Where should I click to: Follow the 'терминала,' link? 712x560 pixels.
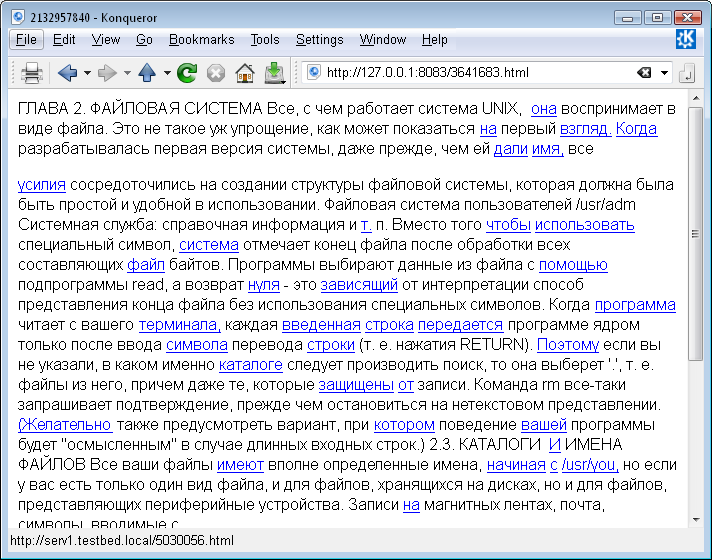[180, 325]
